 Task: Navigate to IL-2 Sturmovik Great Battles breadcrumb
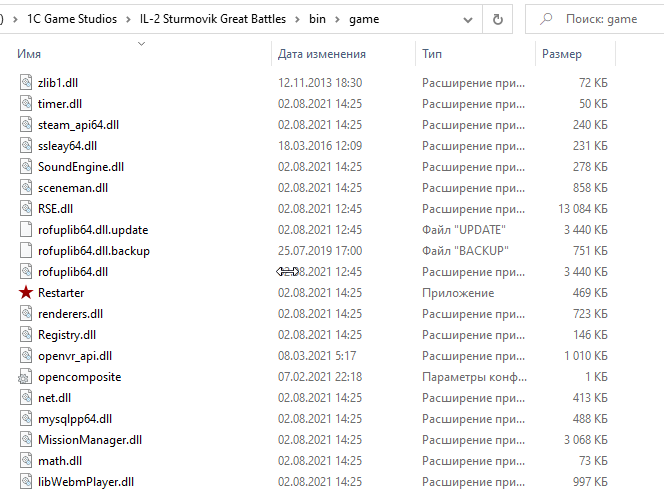pos(213,19)
